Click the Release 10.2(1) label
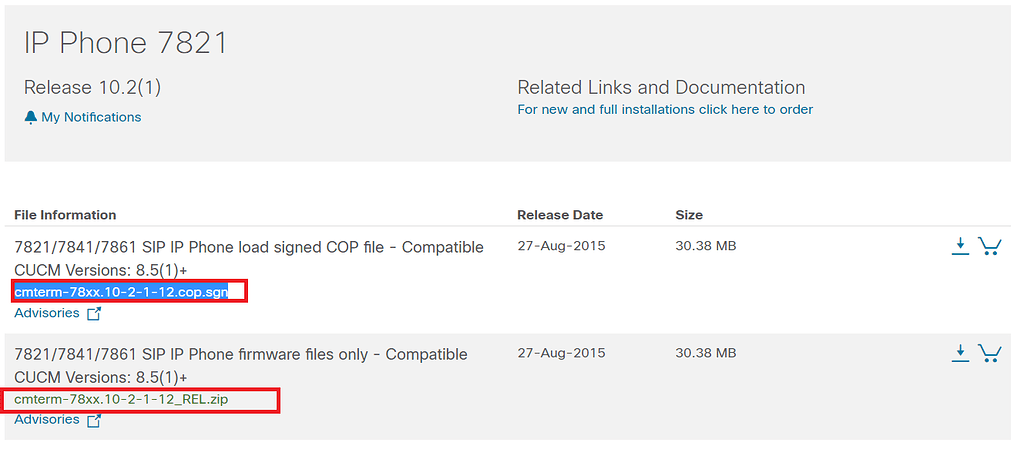The height and width of the screenshot is (473, 1024). tap(92, 88)
